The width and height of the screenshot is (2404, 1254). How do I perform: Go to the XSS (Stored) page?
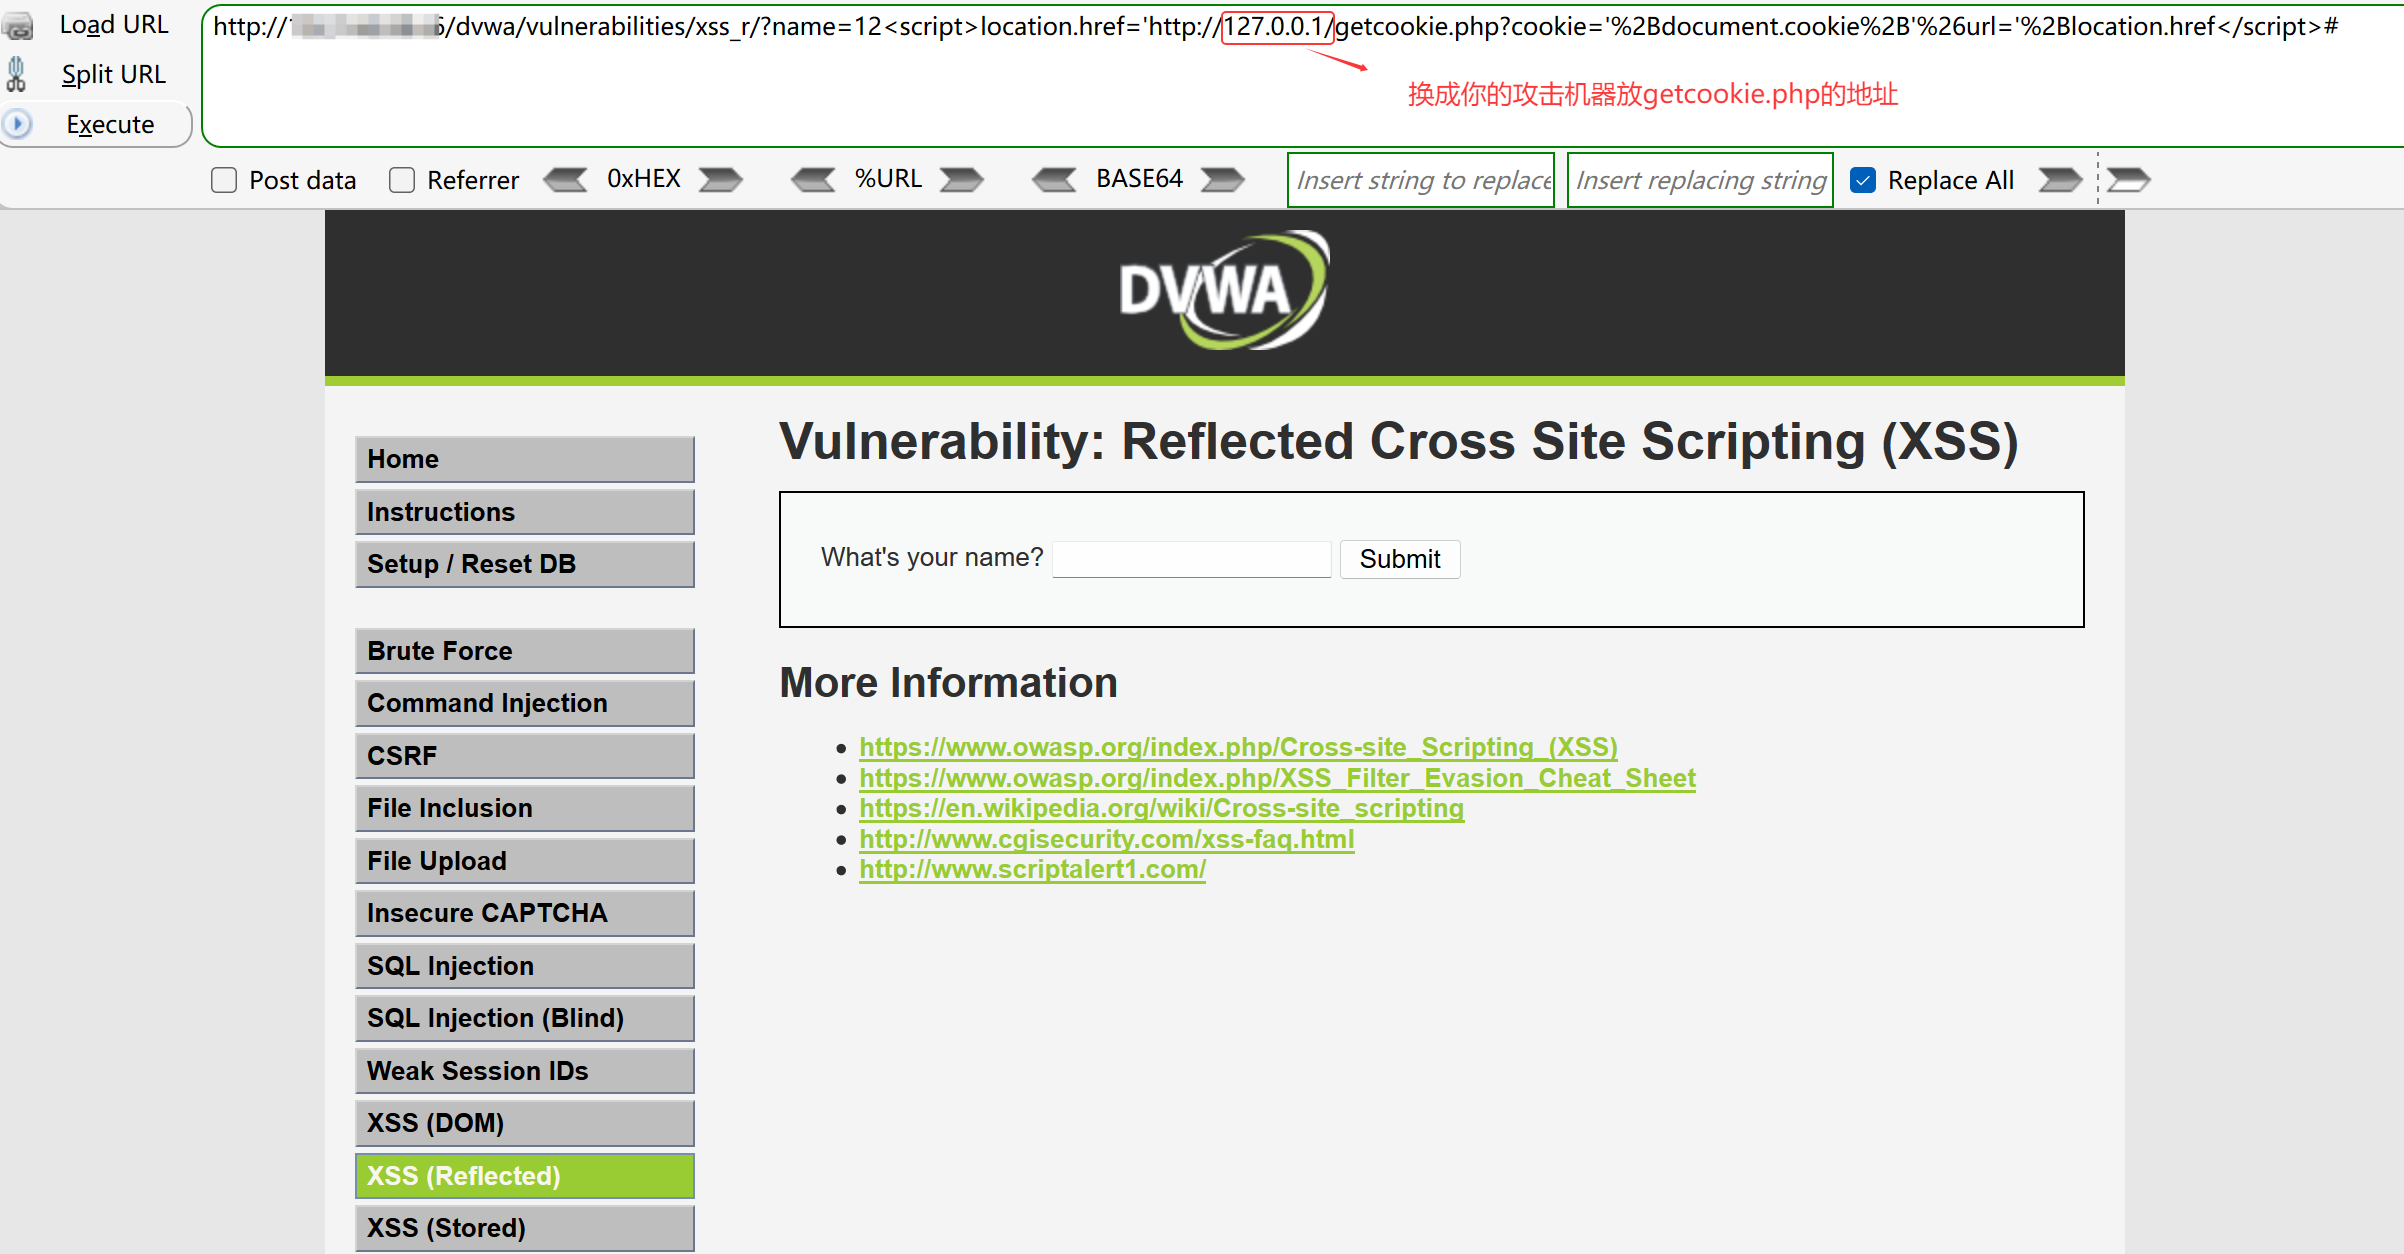(524, 1228)
